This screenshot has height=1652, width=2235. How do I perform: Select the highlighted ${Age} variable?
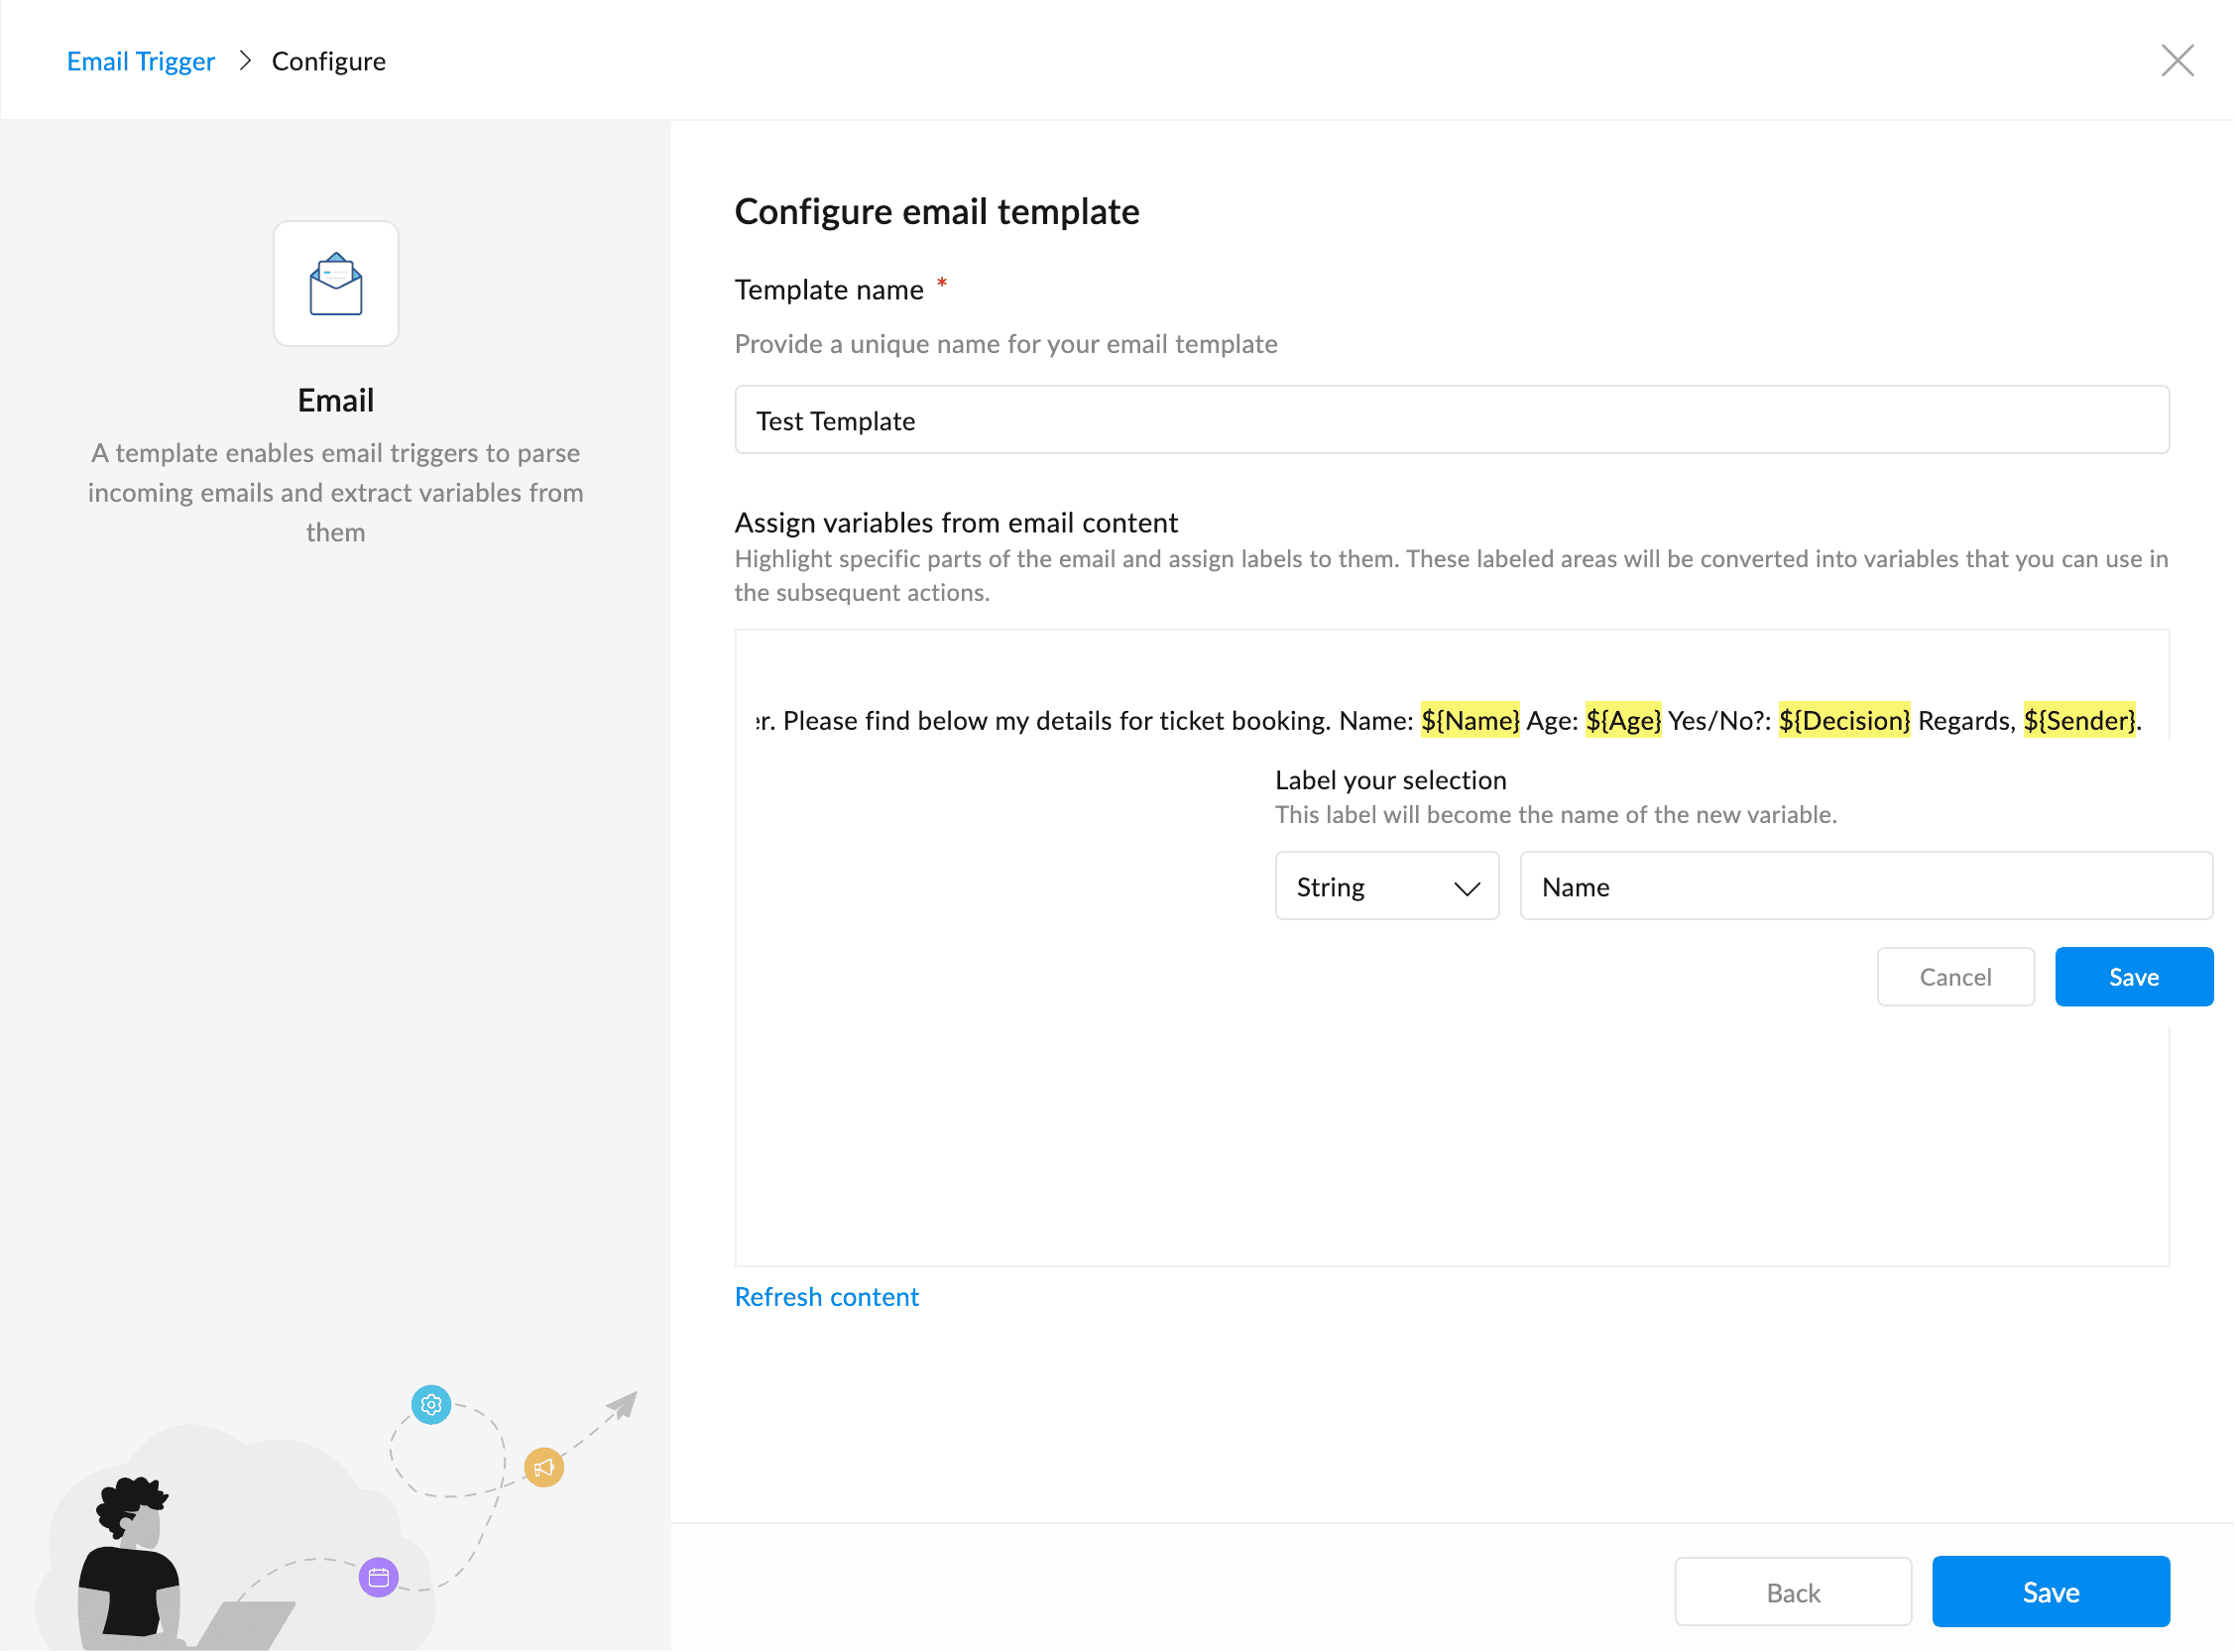point(1623,720)
